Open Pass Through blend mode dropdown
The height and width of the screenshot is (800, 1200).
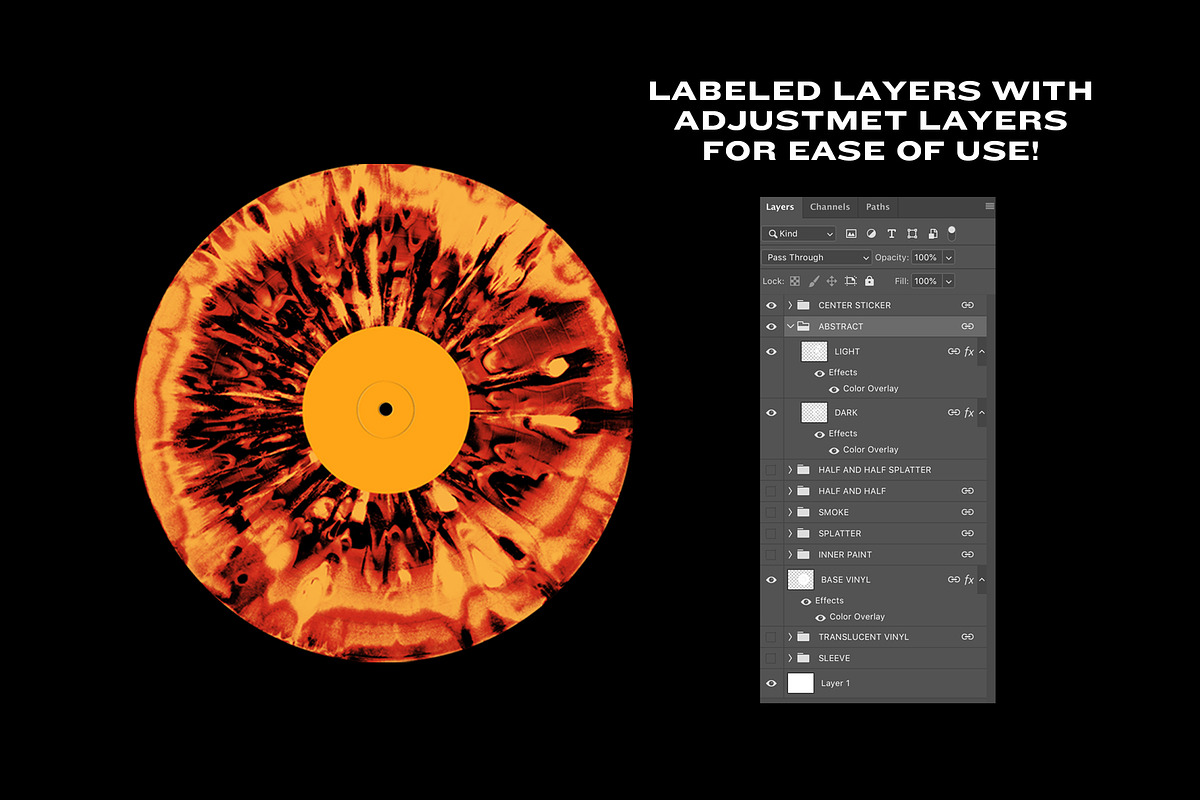(x=817, y=257)
